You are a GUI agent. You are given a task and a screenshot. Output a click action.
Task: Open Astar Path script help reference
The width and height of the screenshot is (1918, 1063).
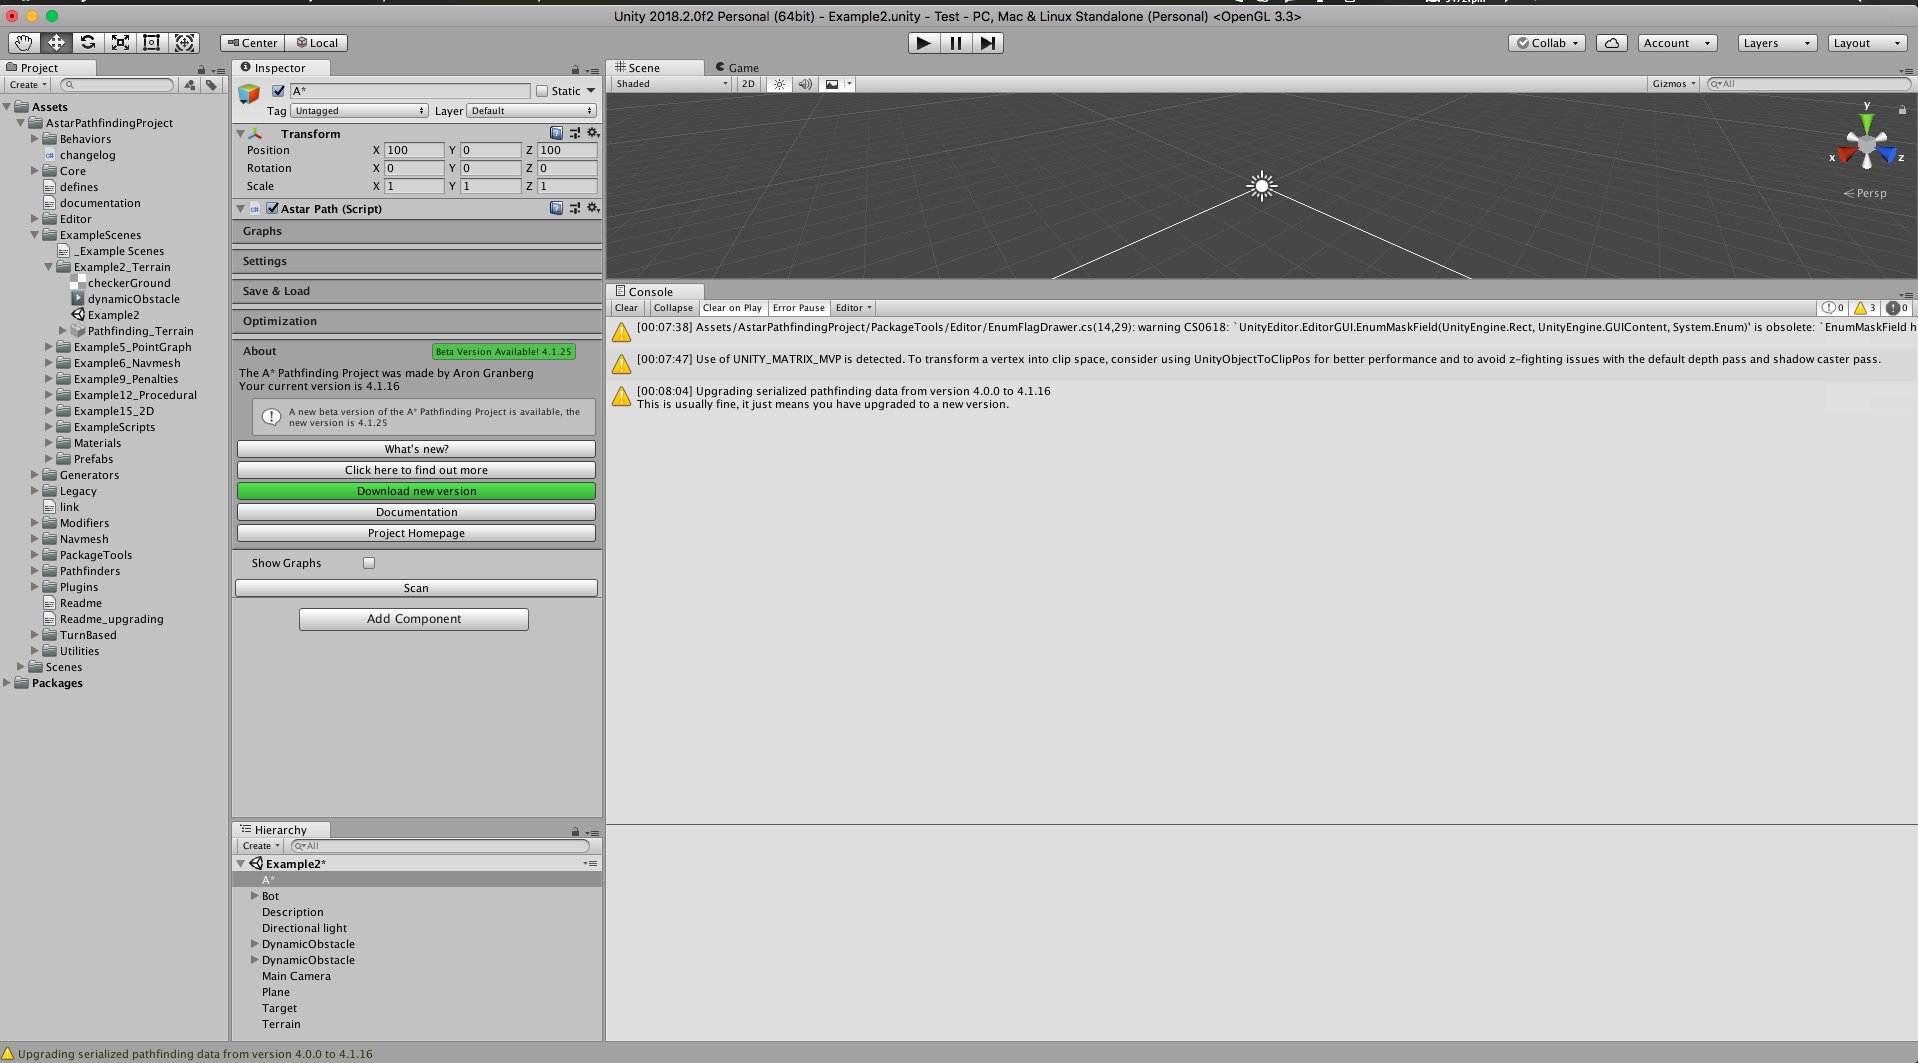pos(556,208)
